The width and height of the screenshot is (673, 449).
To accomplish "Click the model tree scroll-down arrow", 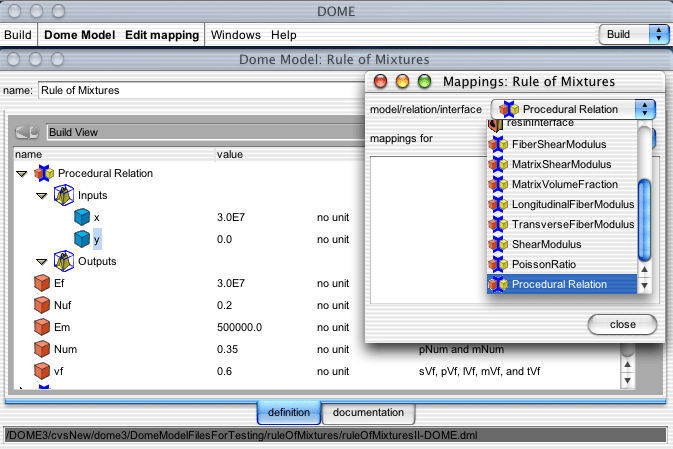I will click(x=628, y=381).
